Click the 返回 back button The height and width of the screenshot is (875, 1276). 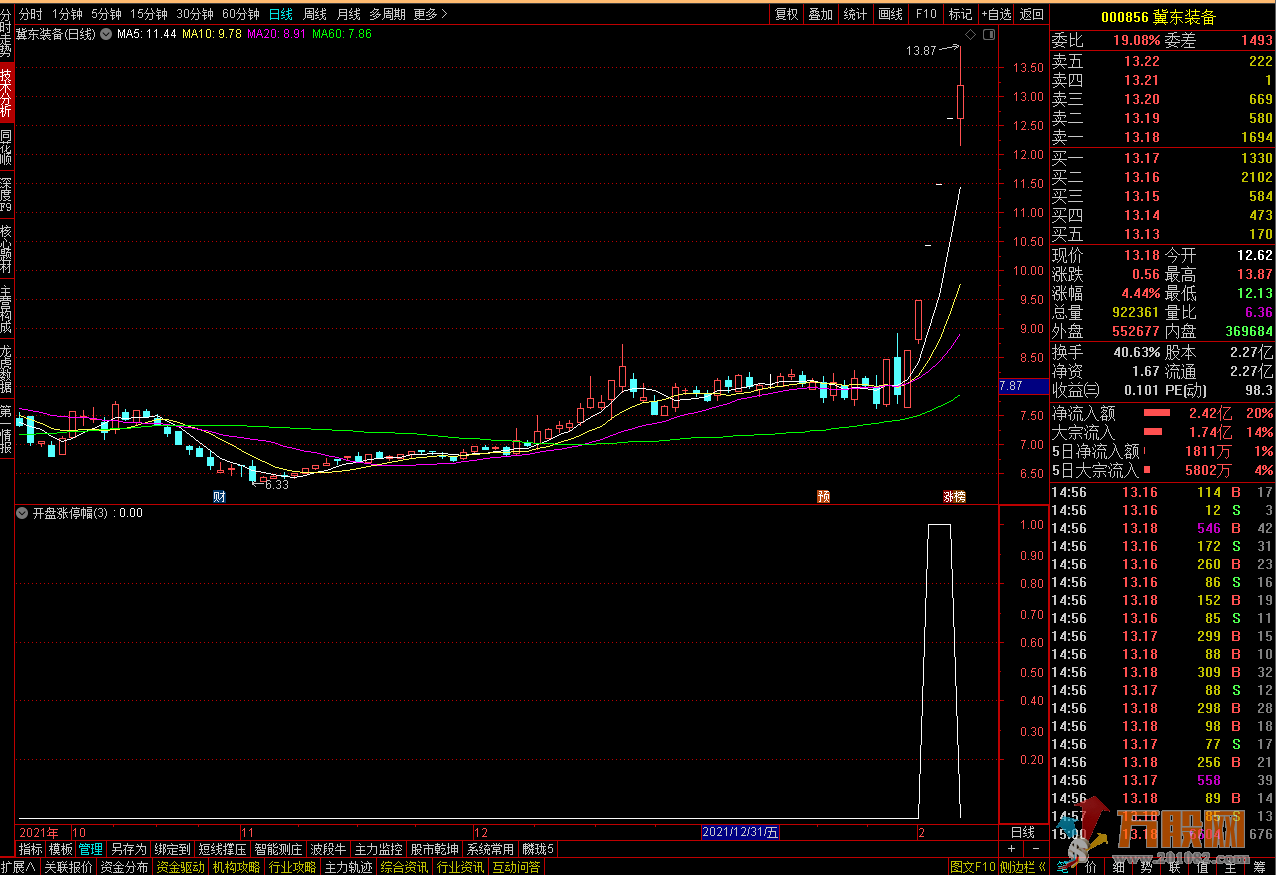click(x=1031, y=14)
